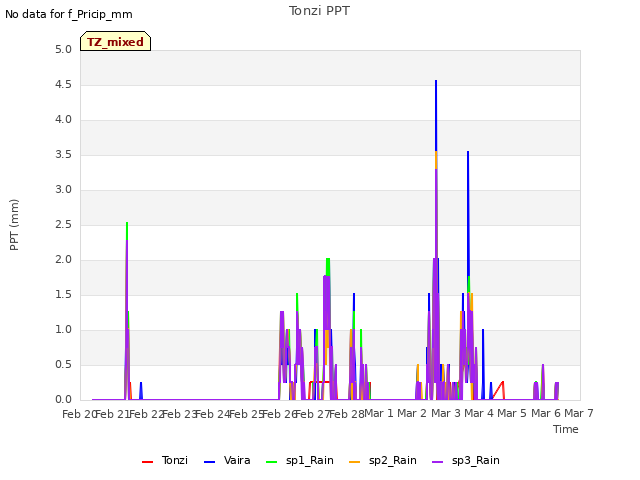Click the 0.5 y-axis tick label
The image size is (640, 480).
(63, 364)
